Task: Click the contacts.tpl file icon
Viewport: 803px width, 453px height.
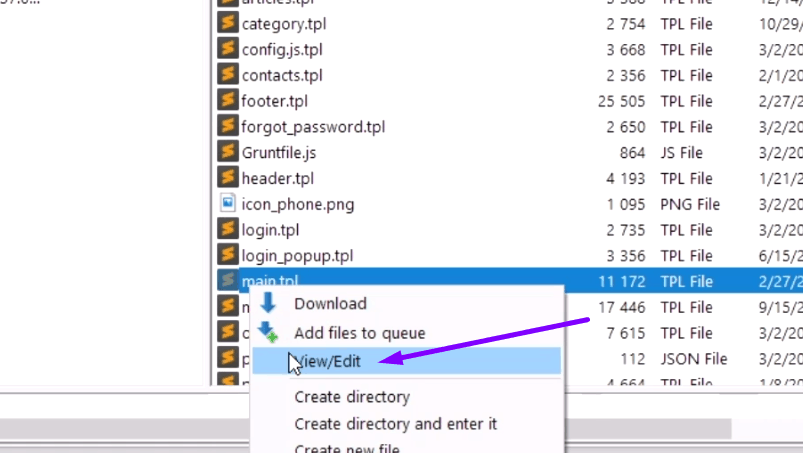Action: (228, 74)
